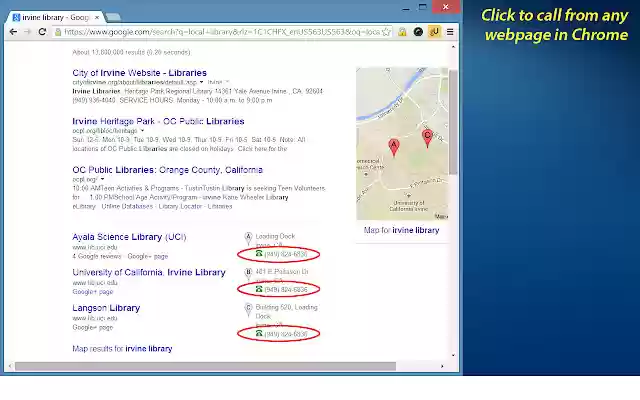Open University of California, Irvine Library result

pyautogui.click(x=149, y=272)
